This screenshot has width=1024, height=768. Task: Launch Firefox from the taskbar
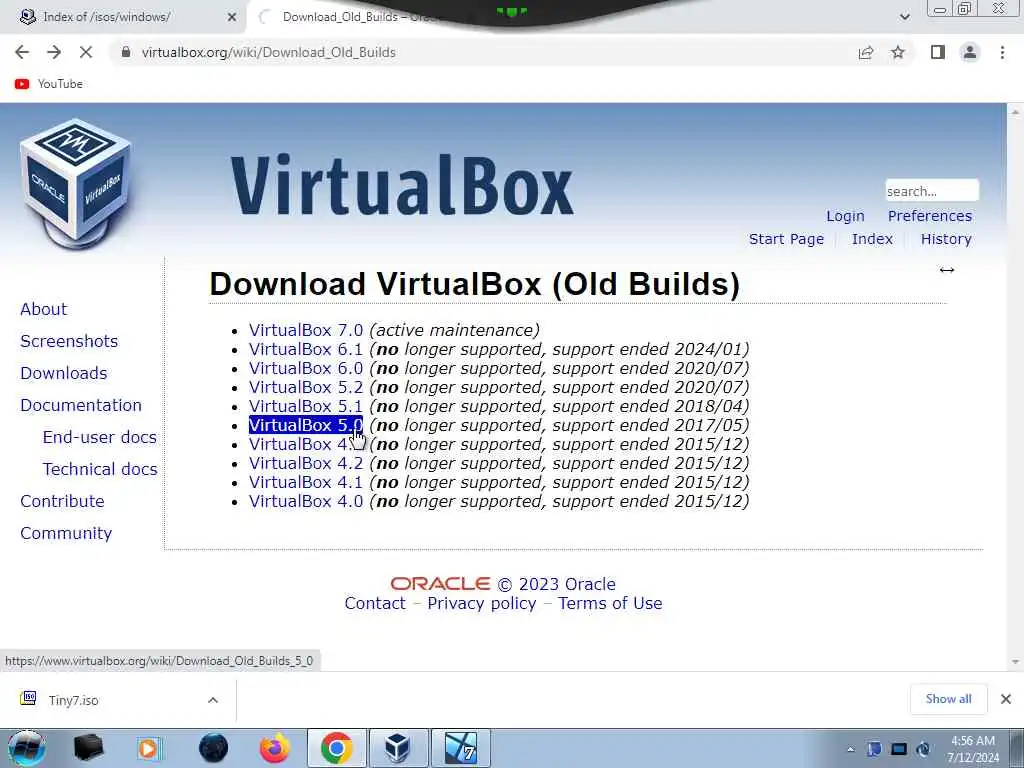pos(275,748)
